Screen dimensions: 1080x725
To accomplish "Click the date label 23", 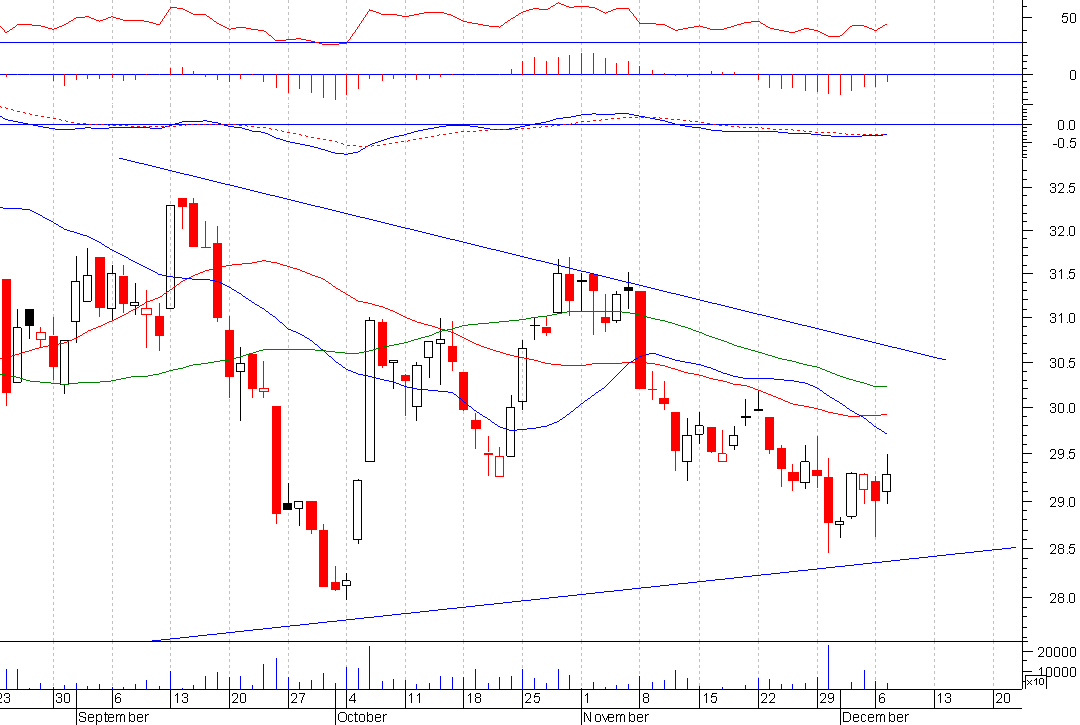I will tap(6, 698).
